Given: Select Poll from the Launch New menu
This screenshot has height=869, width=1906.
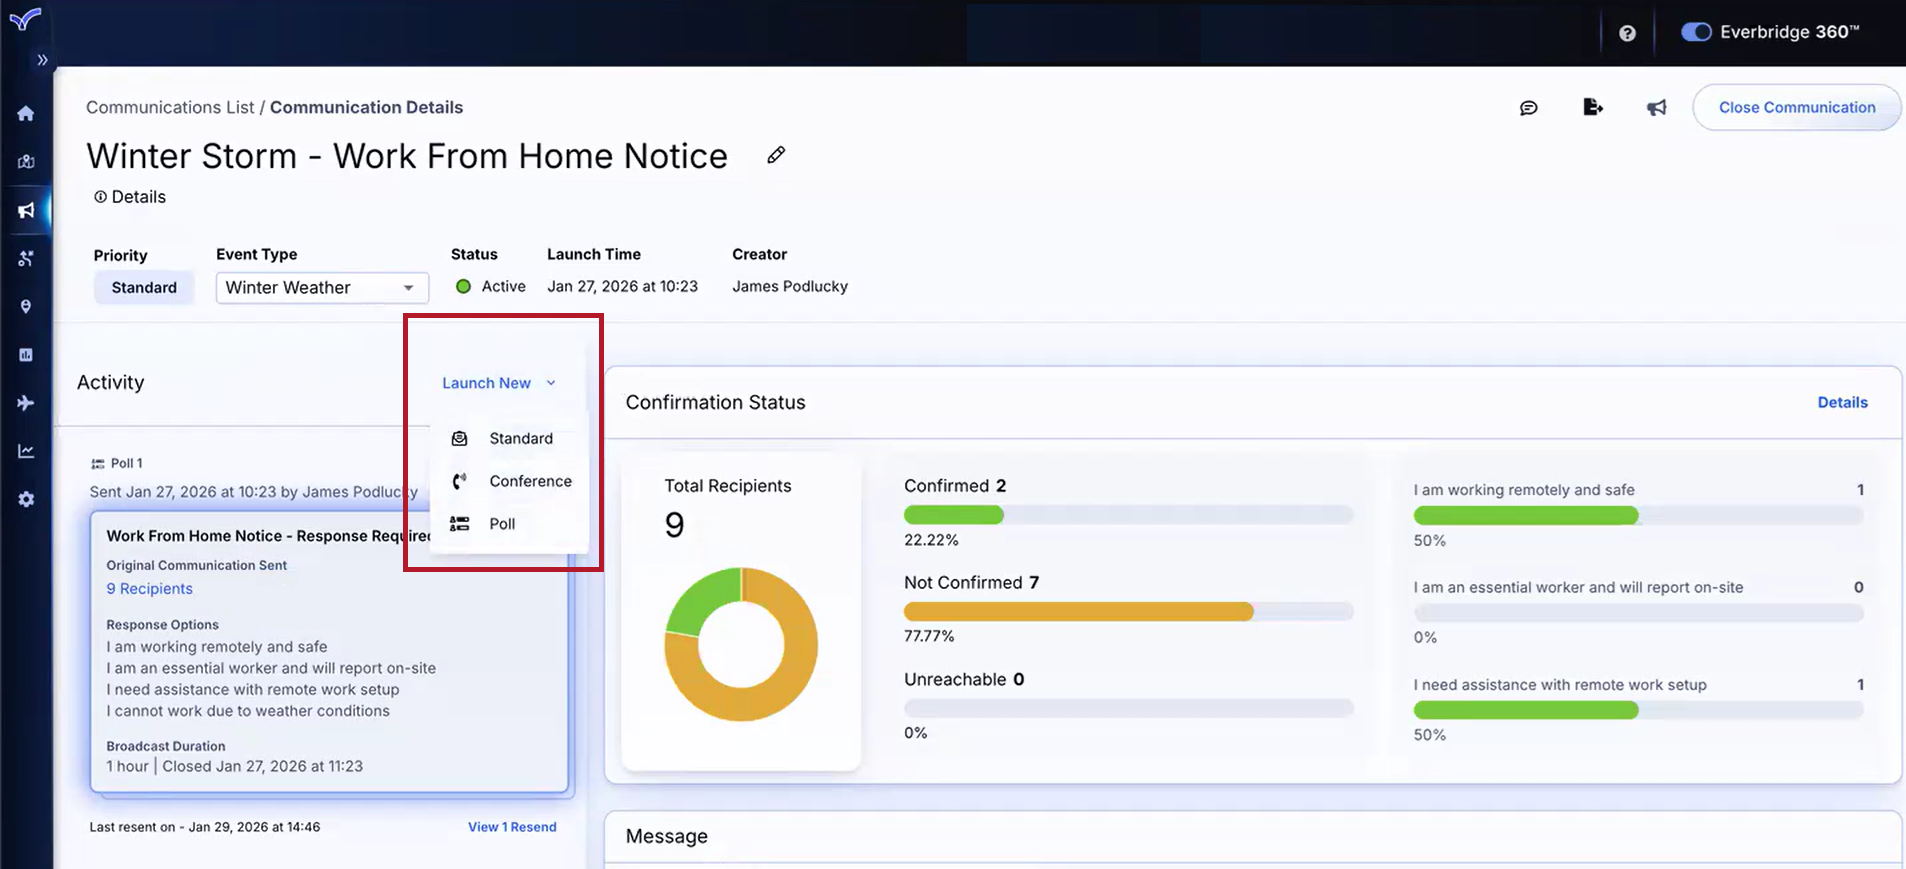Looking at the screenshot, I should [502, 524].
